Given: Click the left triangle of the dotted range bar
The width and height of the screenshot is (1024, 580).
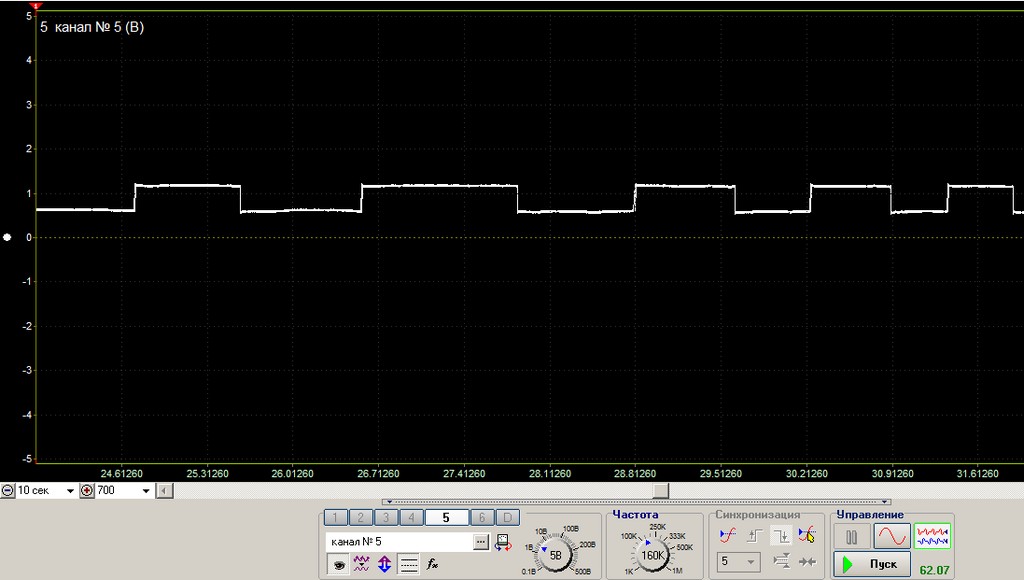Looking at the screenshot, I should (389, 502).
